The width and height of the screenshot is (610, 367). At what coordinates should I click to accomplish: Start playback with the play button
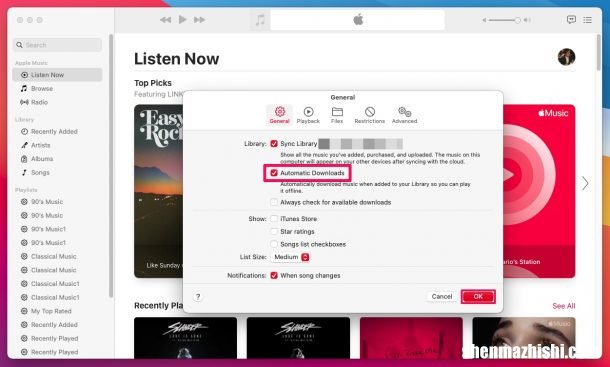pos(182,19)
